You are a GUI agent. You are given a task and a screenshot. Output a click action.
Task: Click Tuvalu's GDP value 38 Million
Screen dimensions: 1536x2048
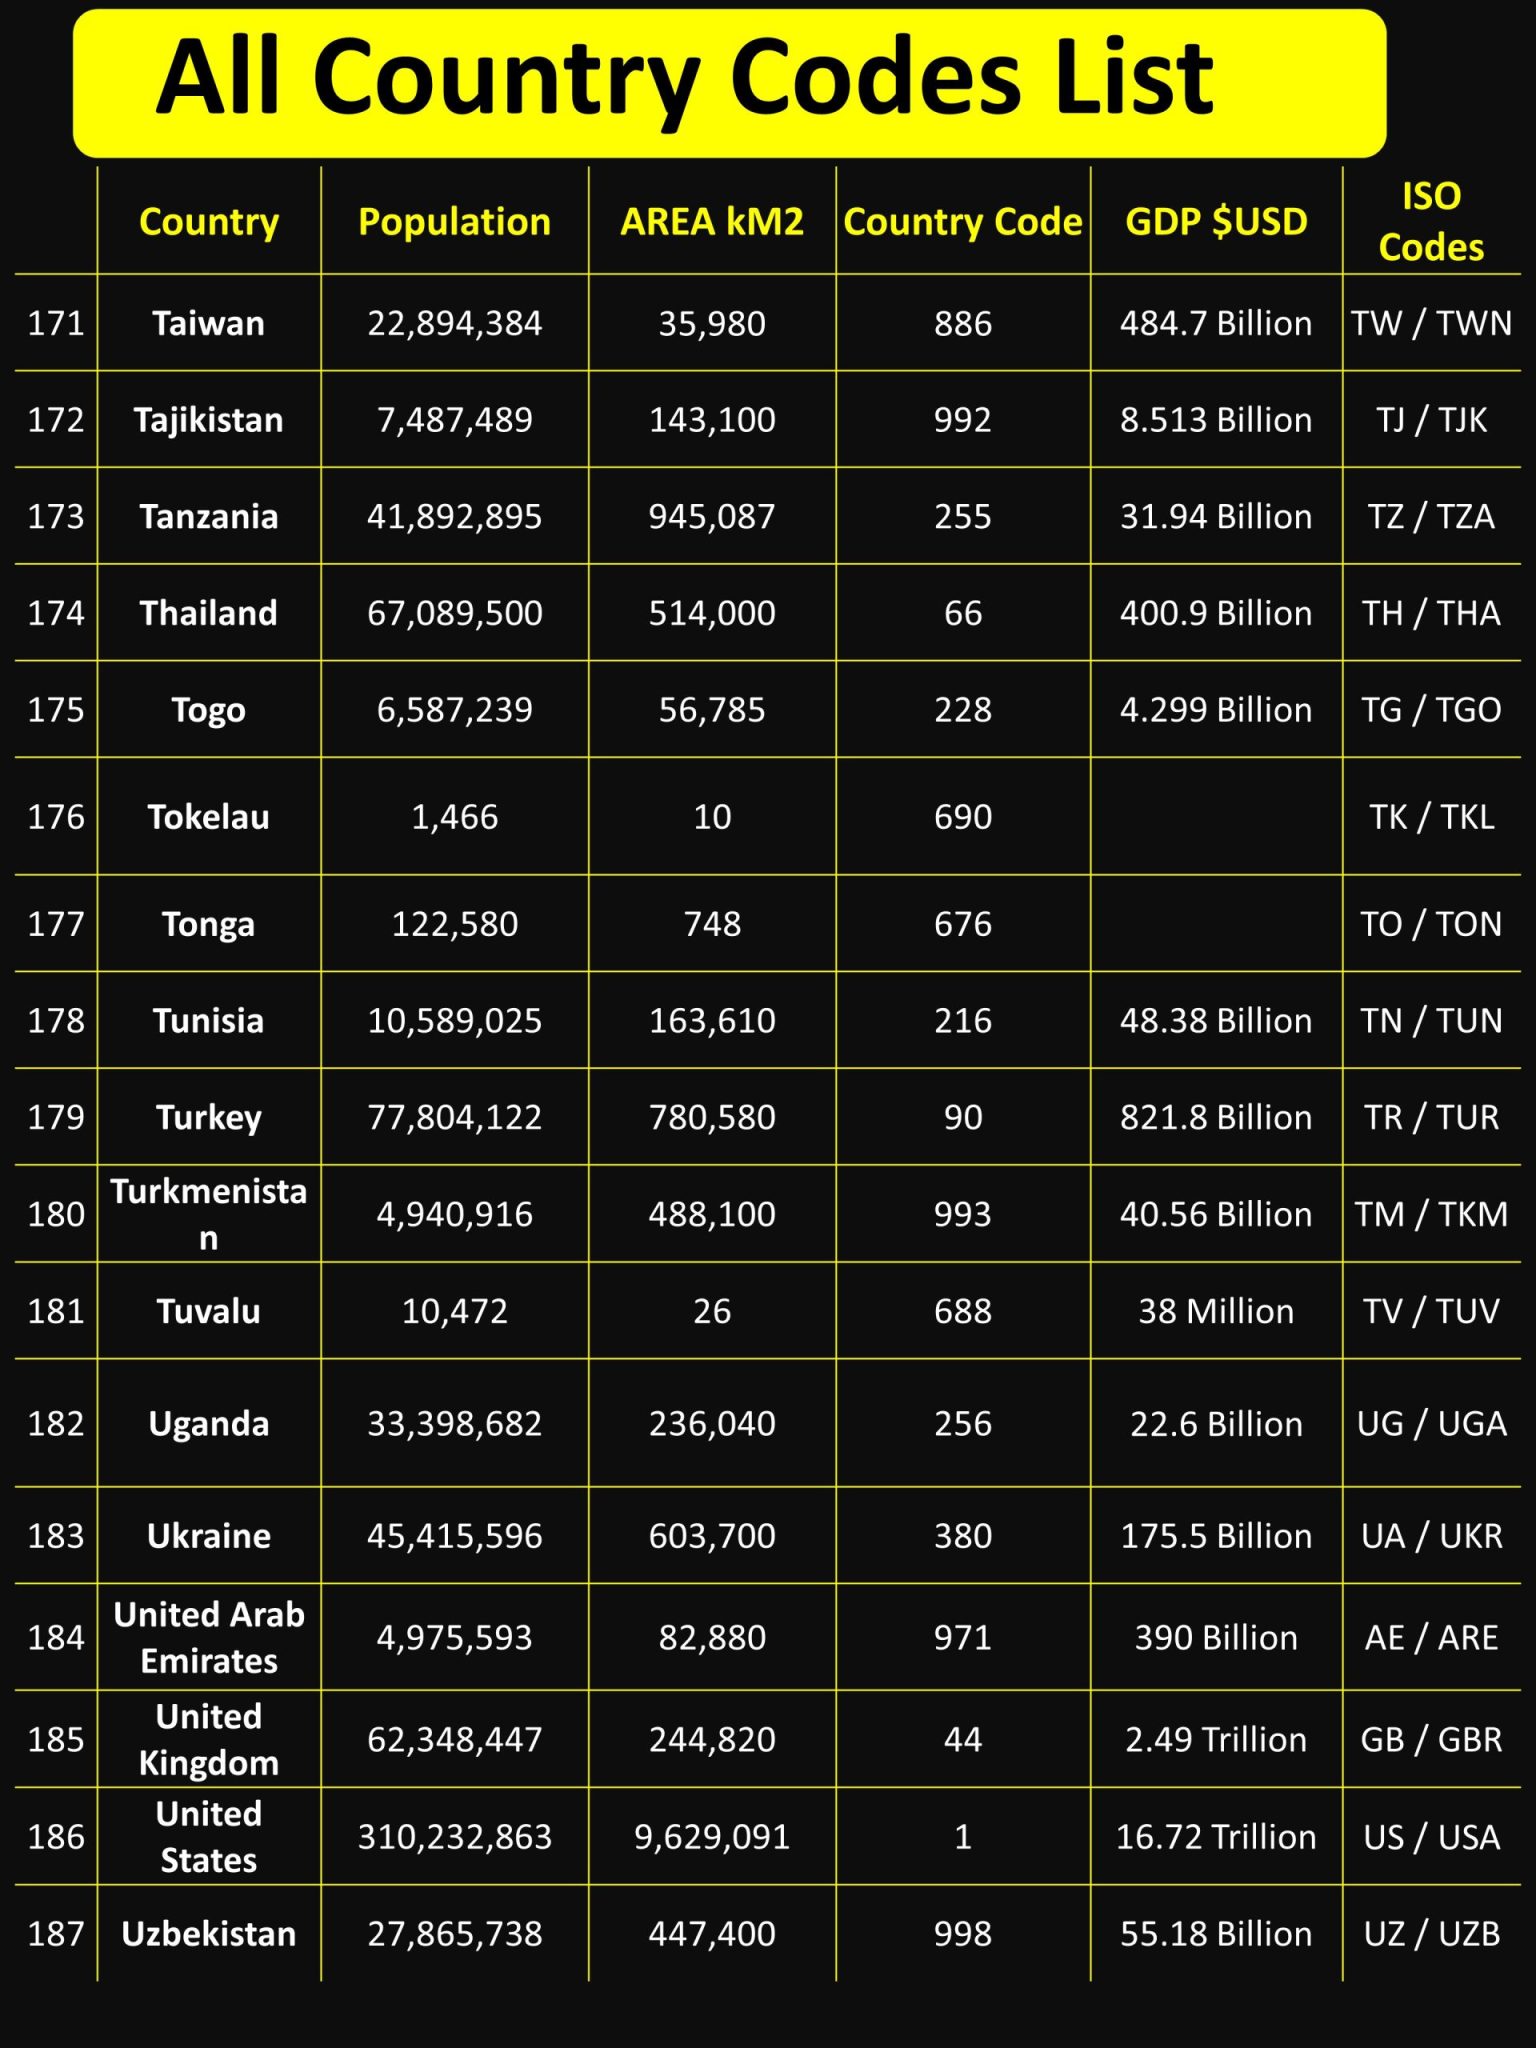[x=1216, y=1311]
